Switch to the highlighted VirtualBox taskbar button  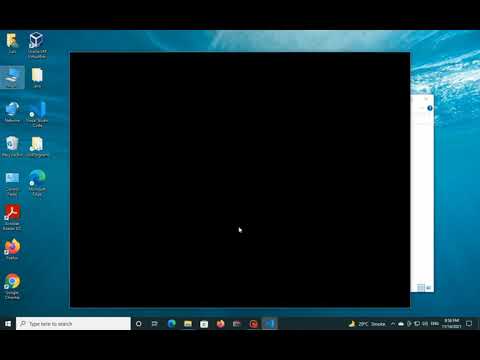270,323
